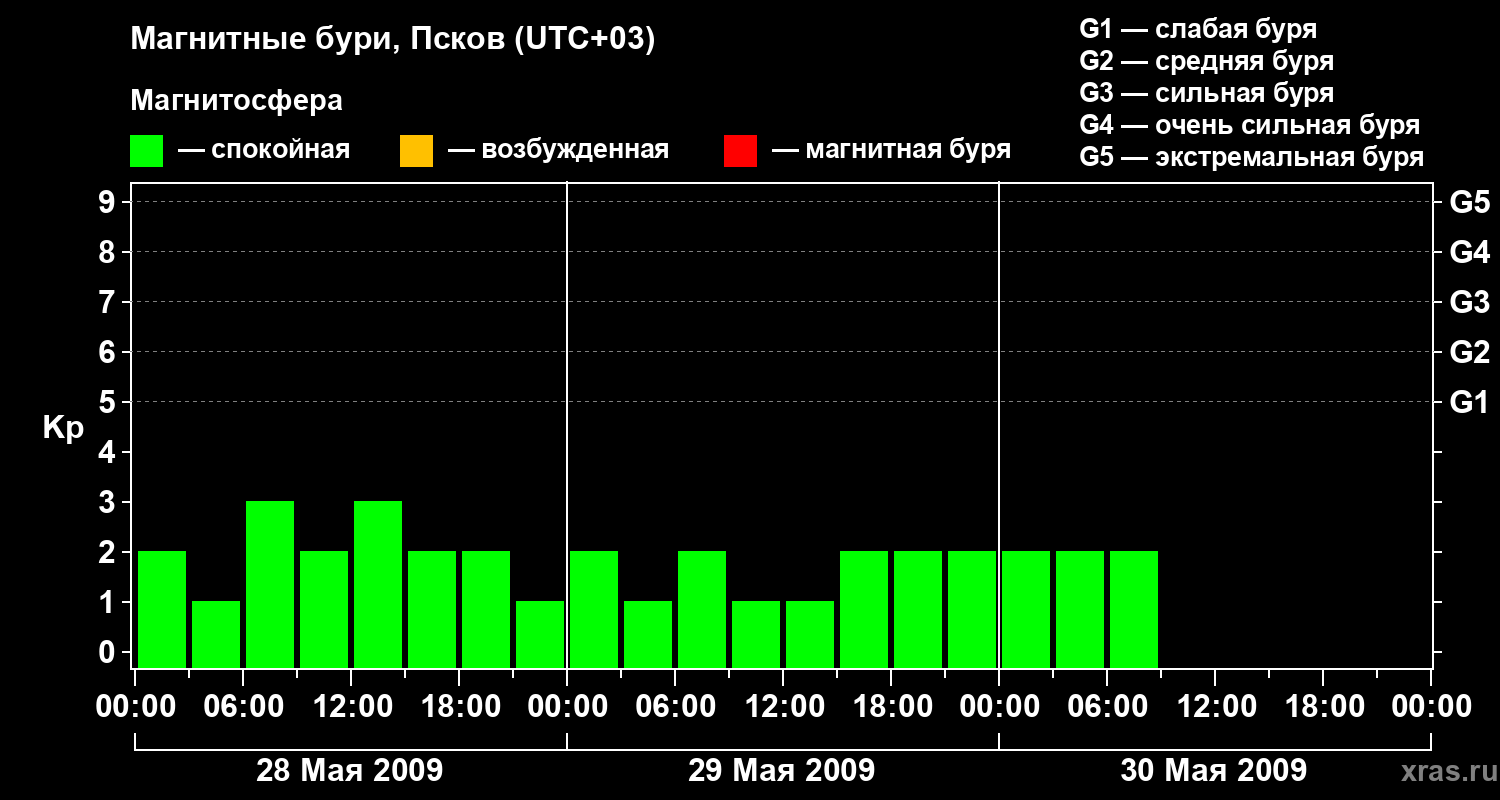Image resolution: width=1500 pixels, height=800 pixels.
Task: Select the 'G2 — средняя буря' legend line
Action: [x=1207, y=61]
